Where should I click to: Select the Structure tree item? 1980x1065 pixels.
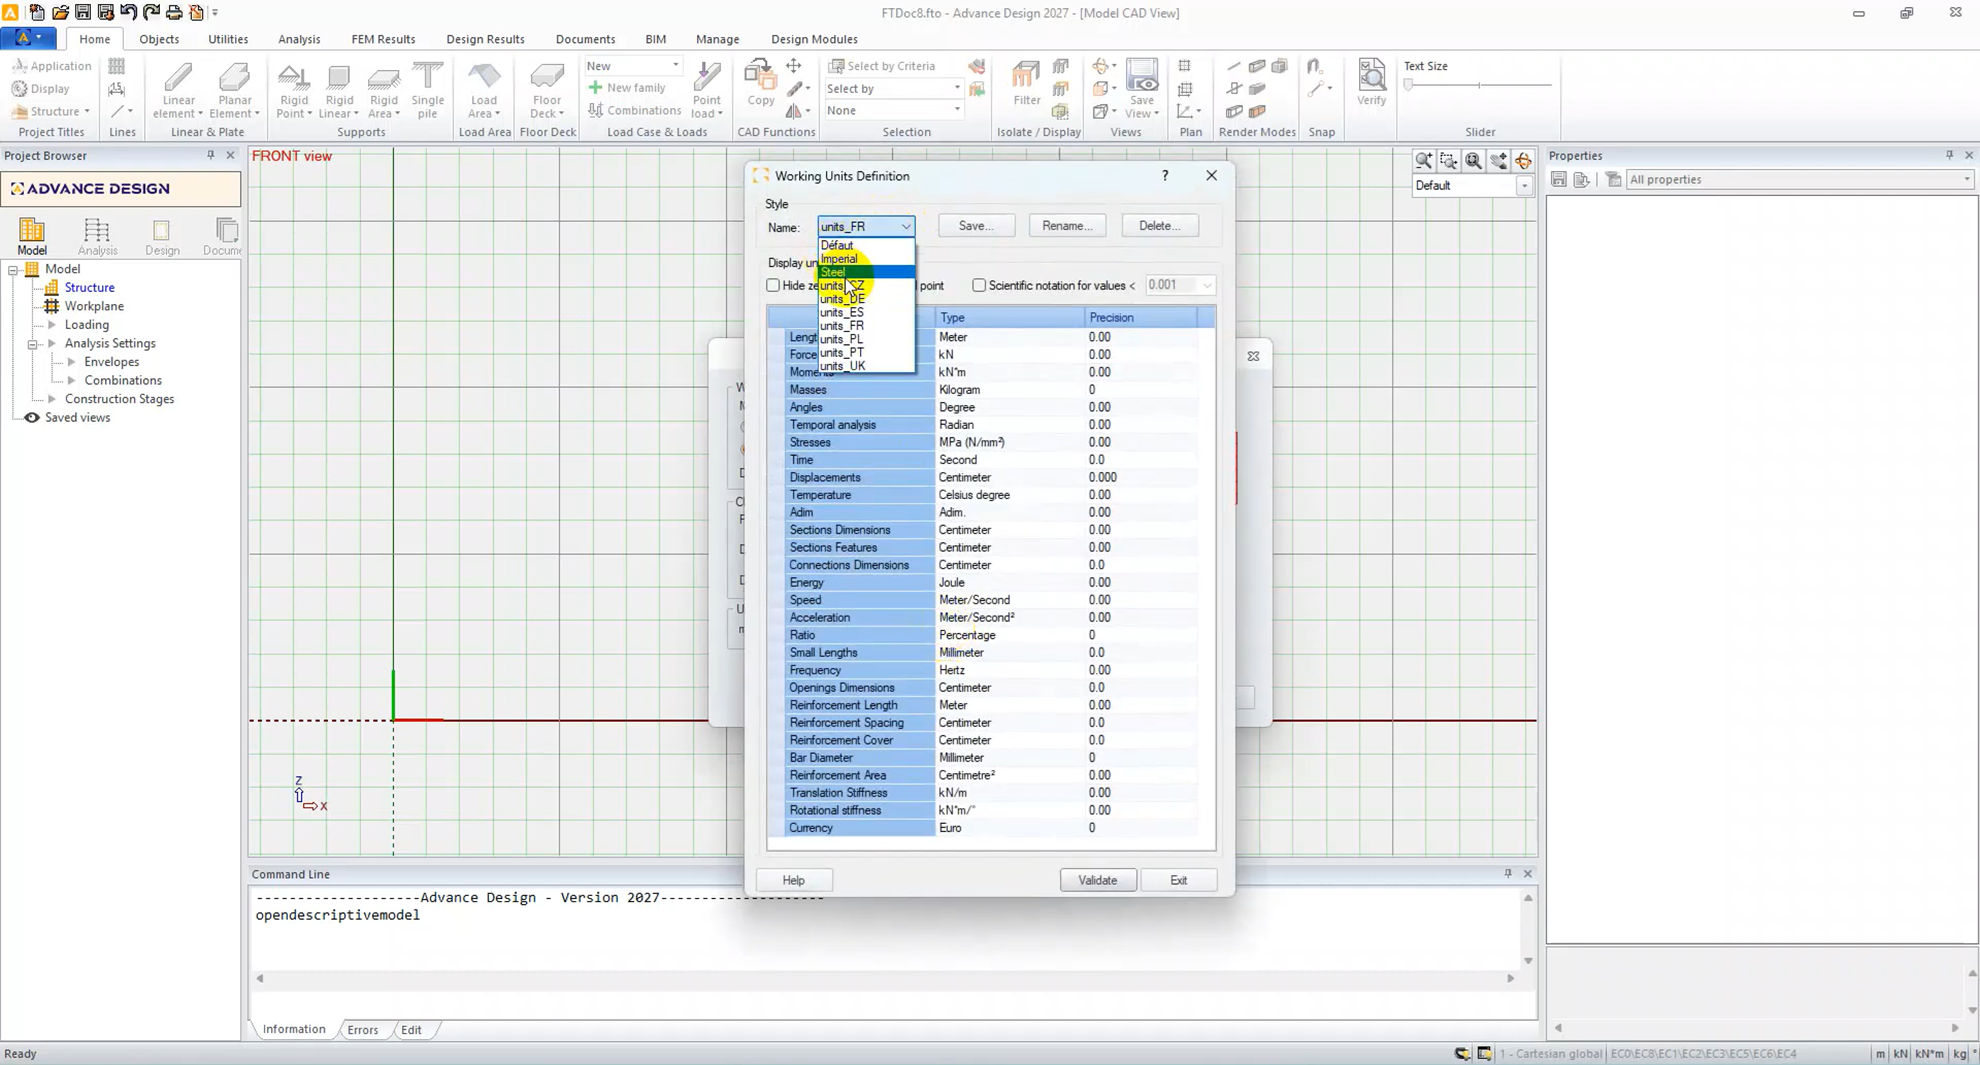click(89, 287)
